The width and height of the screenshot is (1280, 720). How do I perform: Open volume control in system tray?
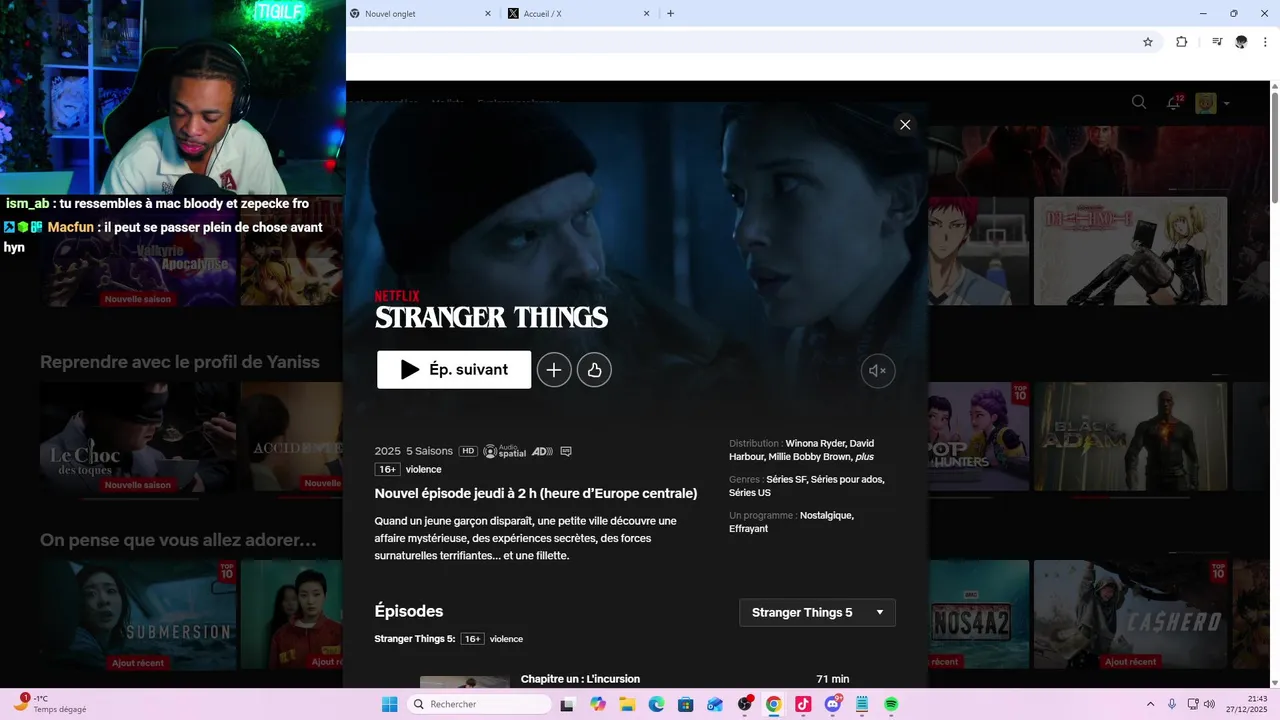click(x=1209, y=704)
